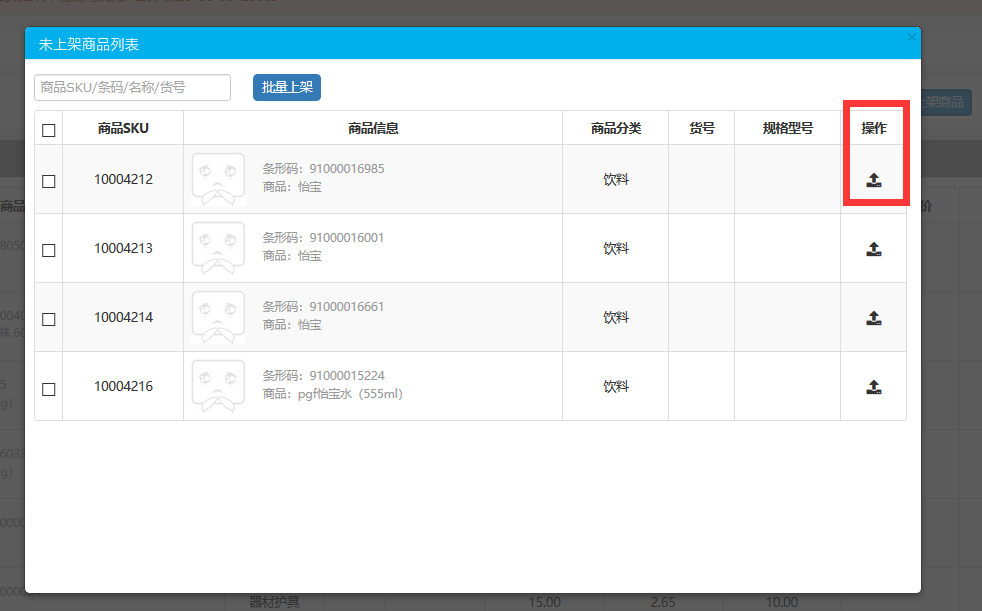Tick the checkbox for SKU 10004216

[x=48, y=389]
